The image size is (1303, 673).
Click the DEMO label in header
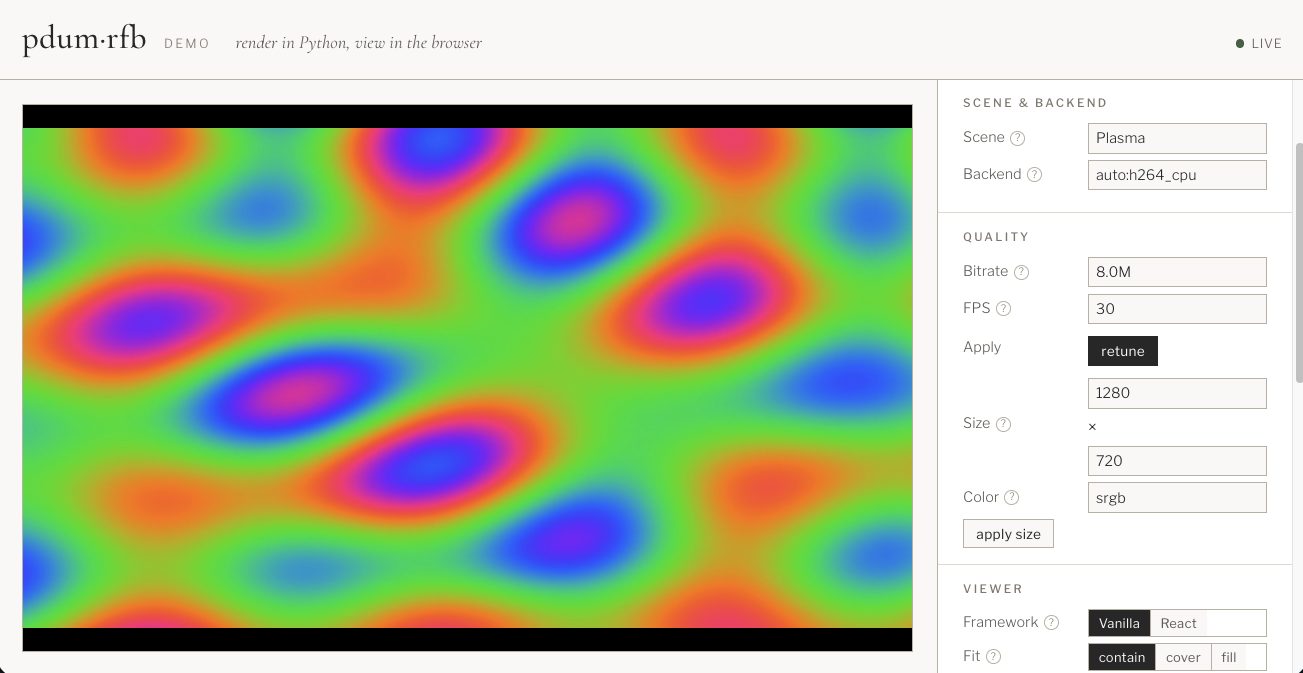click(x=187, y=44)
